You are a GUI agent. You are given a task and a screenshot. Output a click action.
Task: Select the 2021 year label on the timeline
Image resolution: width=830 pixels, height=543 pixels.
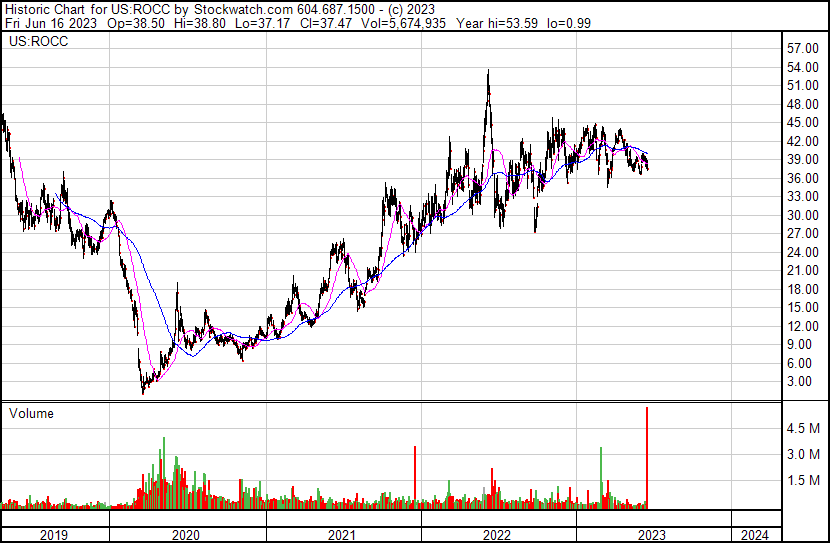pos(342,534)
